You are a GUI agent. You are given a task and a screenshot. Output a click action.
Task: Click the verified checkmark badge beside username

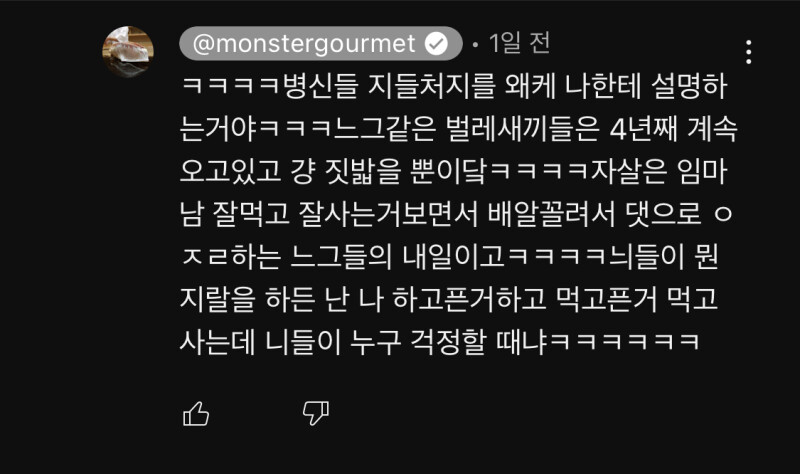pos(437,43)
